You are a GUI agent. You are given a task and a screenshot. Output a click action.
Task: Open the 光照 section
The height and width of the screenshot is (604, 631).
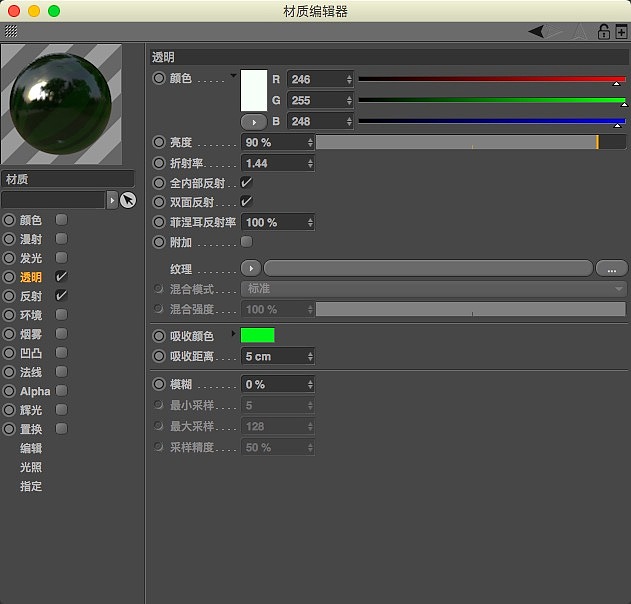(x=31, y=467)
